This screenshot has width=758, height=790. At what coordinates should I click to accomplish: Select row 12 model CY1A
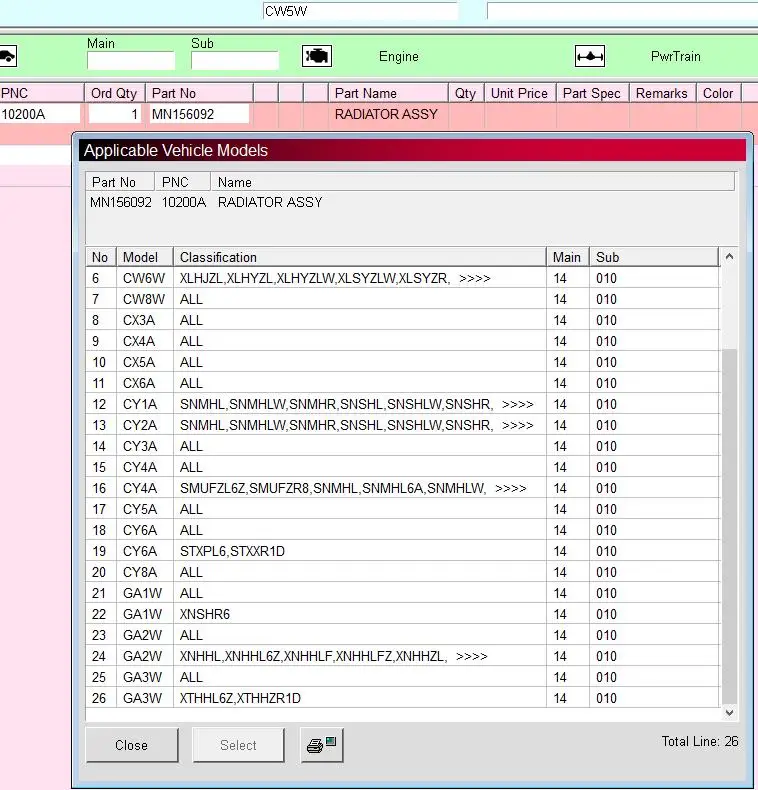point(402,404)
